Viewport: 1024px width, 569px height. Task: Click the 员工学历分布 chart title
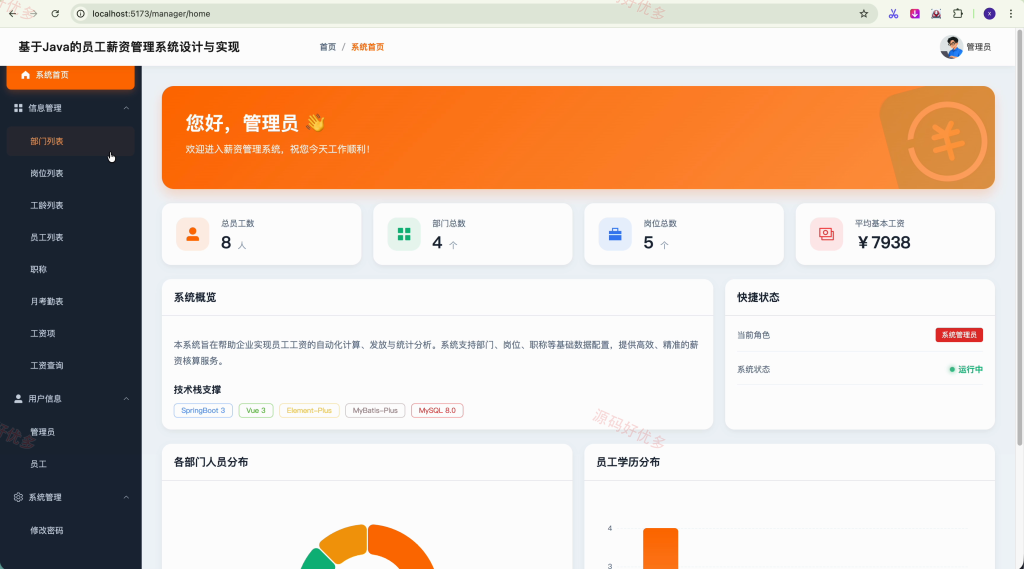(628, 462)
